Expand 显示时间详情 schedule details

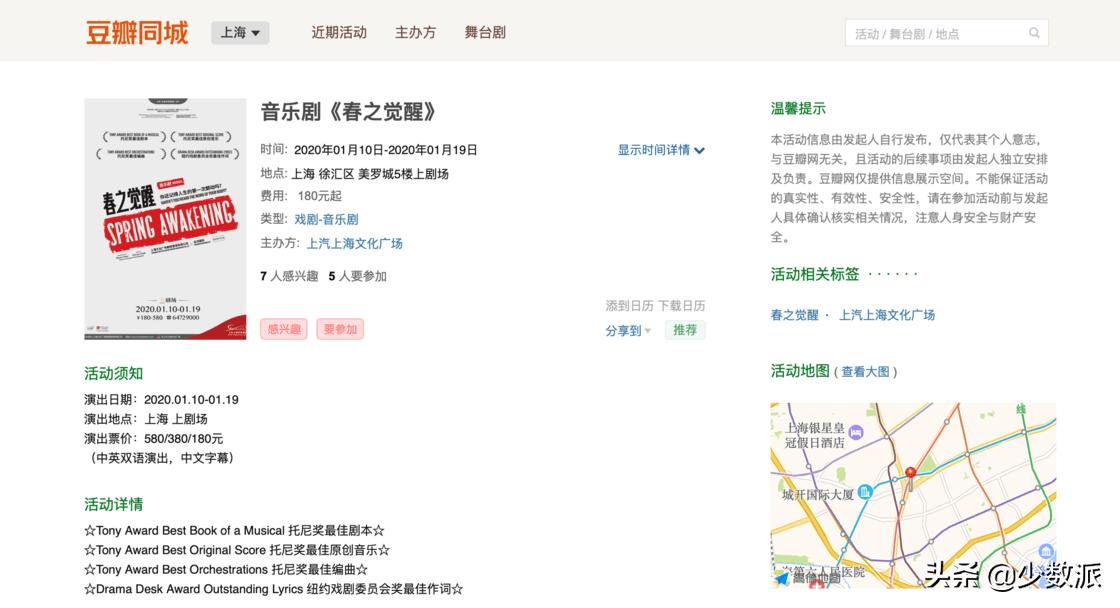click(x=661, y=150)
